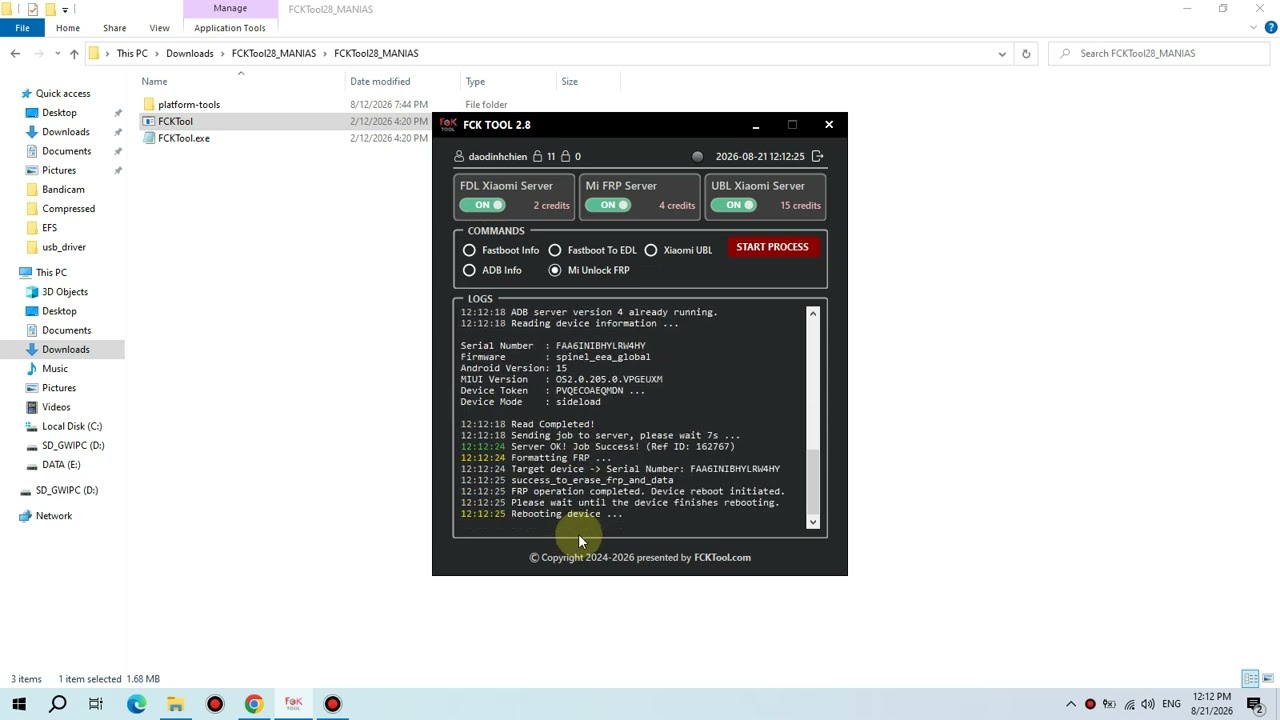The height and width of the screenshot is (720, 1280).
Task: Expand Quick access in navigation pane
Action: 63,93
